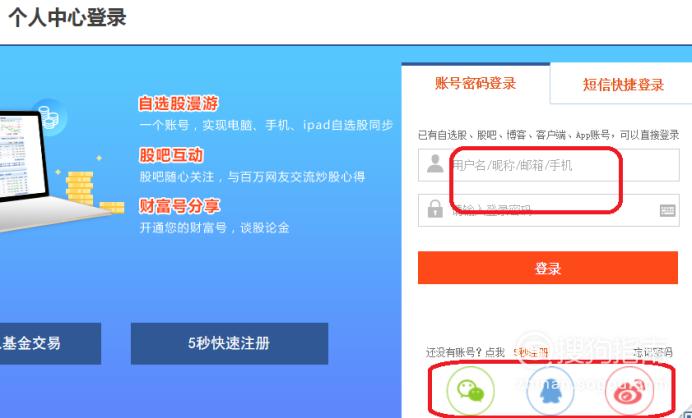Click the 股吧互动 heading
The image size is (692, 418).
pos(171,155)
